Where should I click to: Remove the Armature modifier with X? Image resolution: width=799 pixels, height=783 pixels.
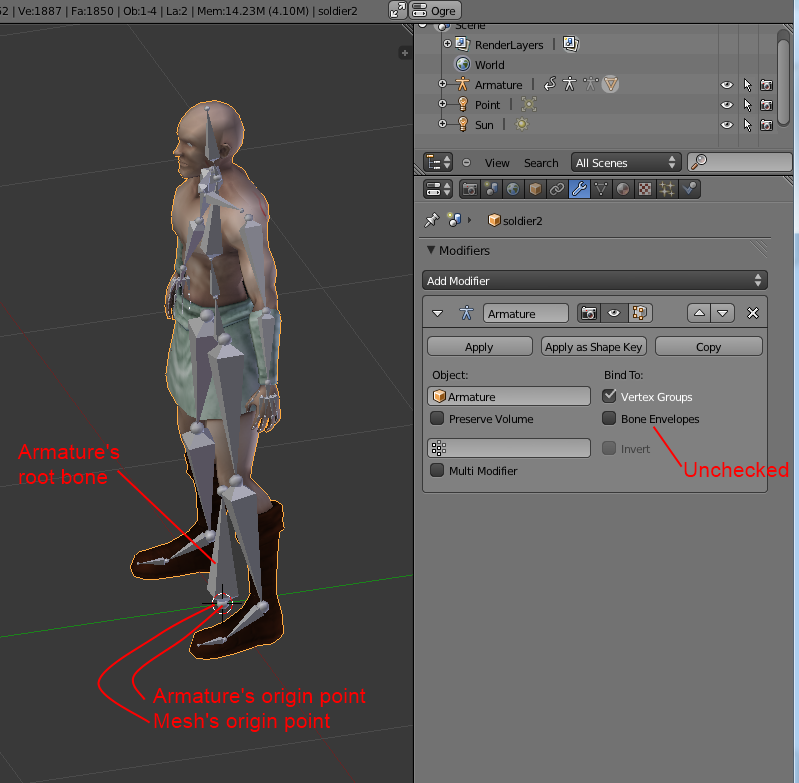coord(753,313)
